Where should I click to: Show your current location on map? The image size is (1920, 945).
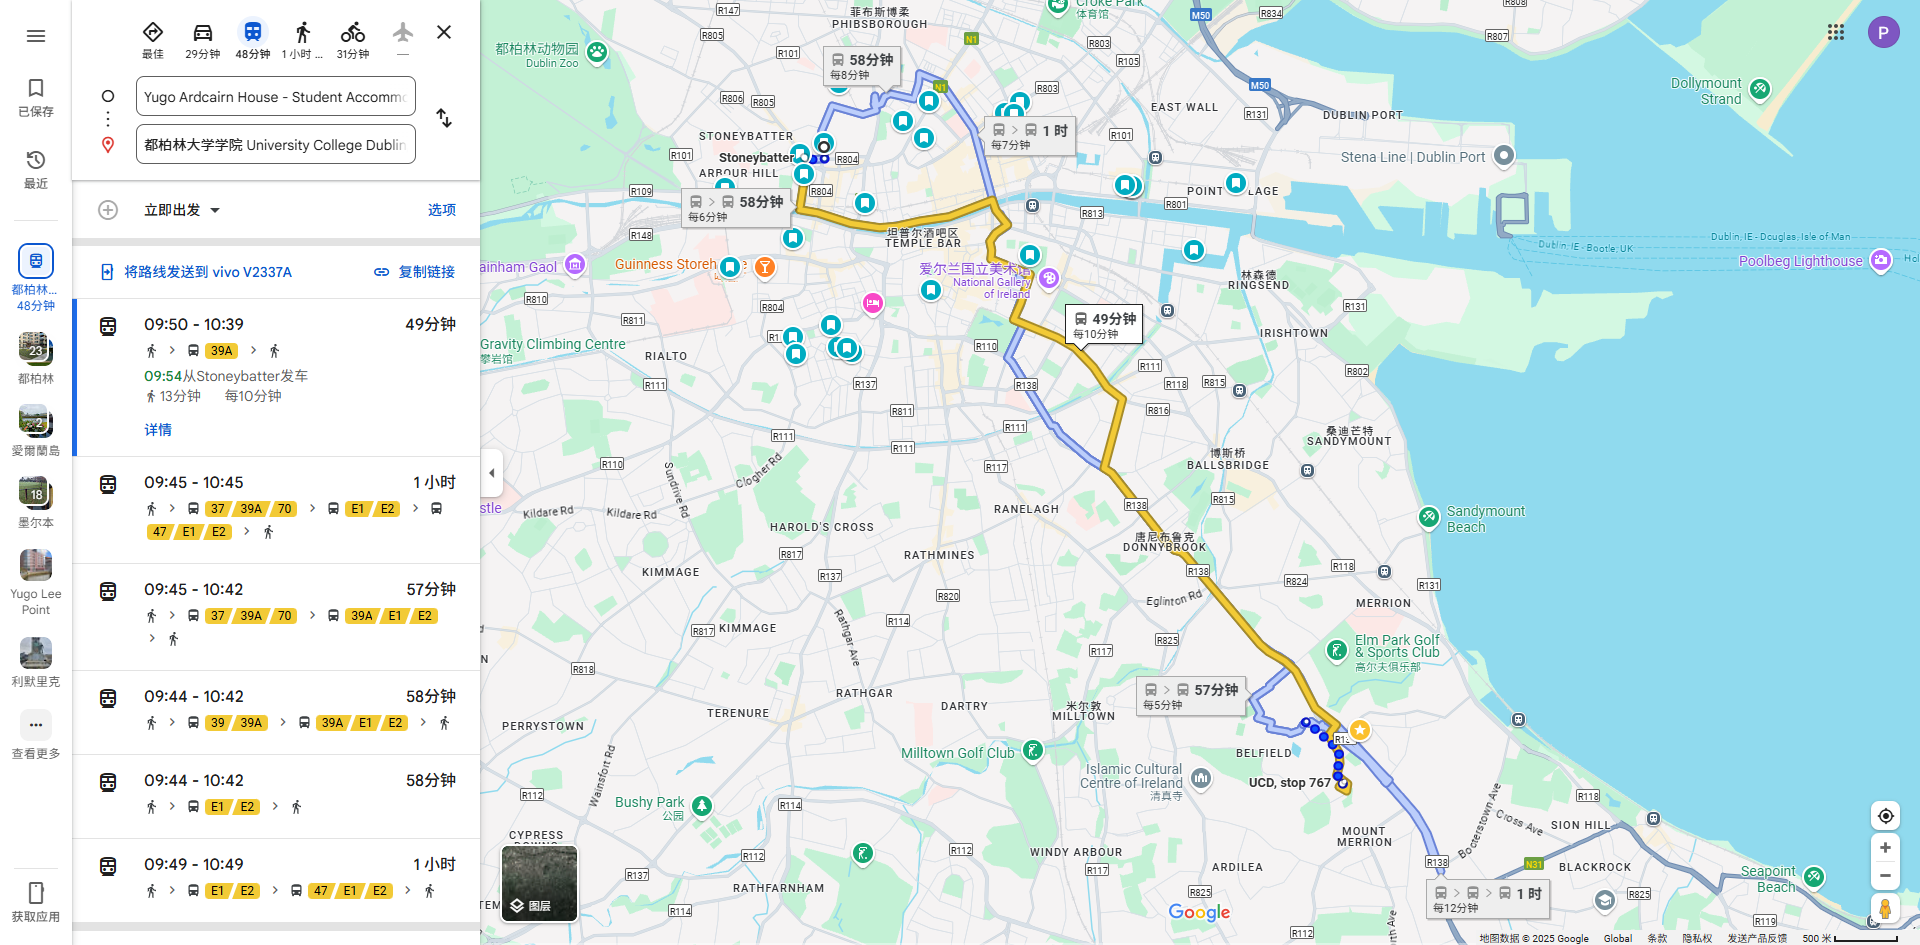pos(1885,816)
